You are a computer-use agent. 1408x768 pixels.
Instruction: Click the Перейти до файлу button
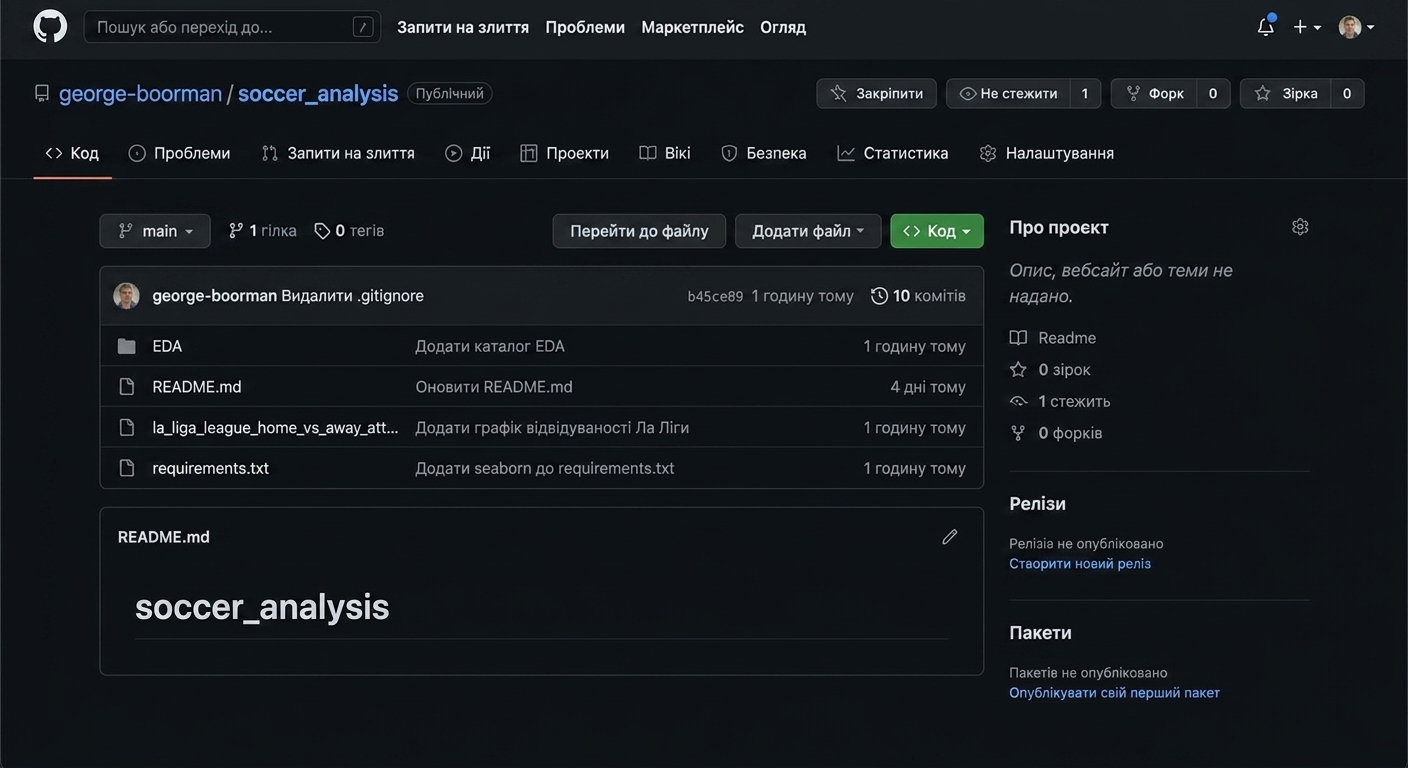point(639,231)
